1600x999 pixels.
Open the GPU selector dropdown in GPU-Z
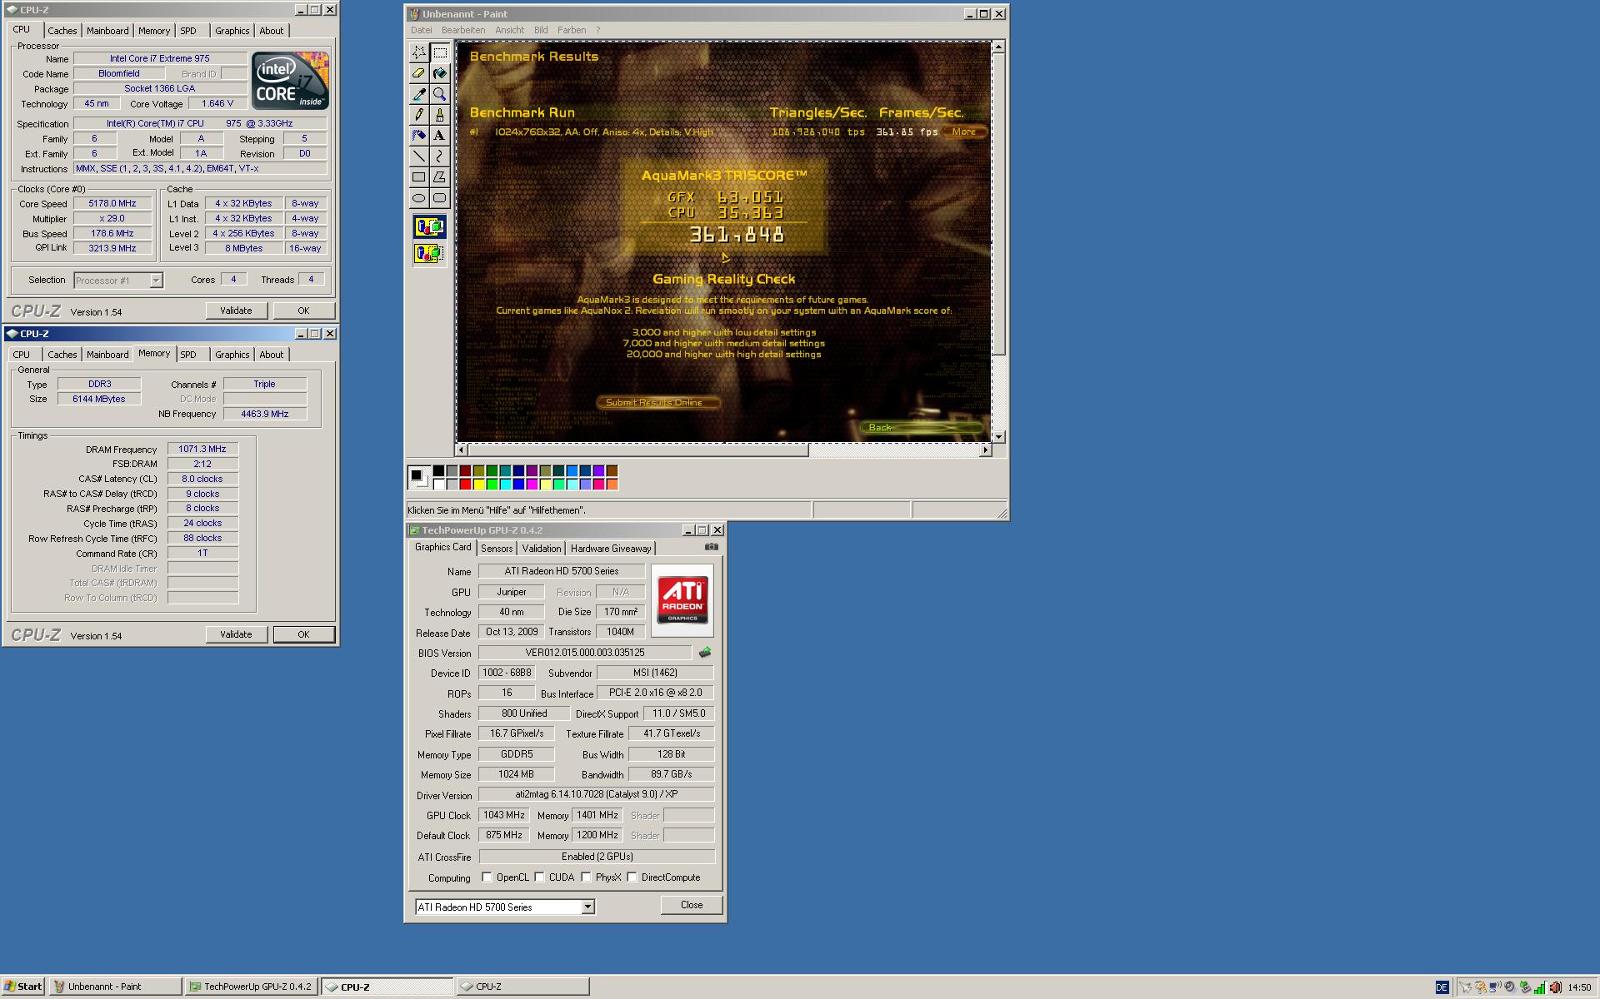588,907
